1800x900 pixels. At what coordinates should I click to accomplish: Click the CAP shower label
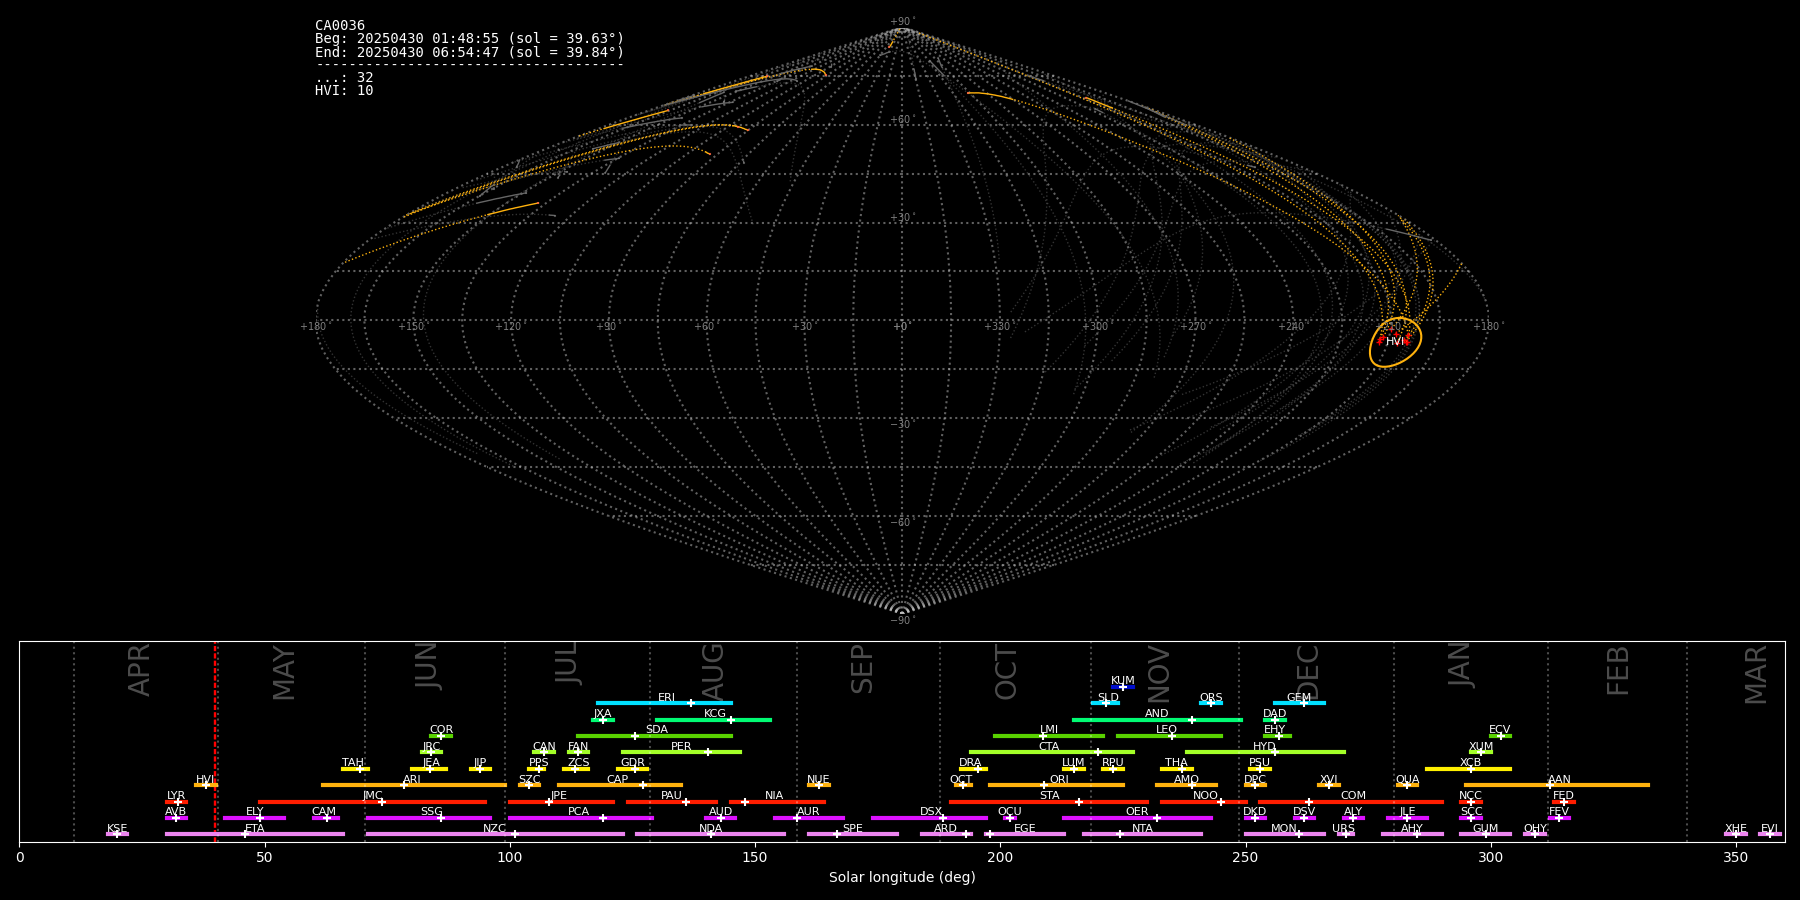pos(618,780)
